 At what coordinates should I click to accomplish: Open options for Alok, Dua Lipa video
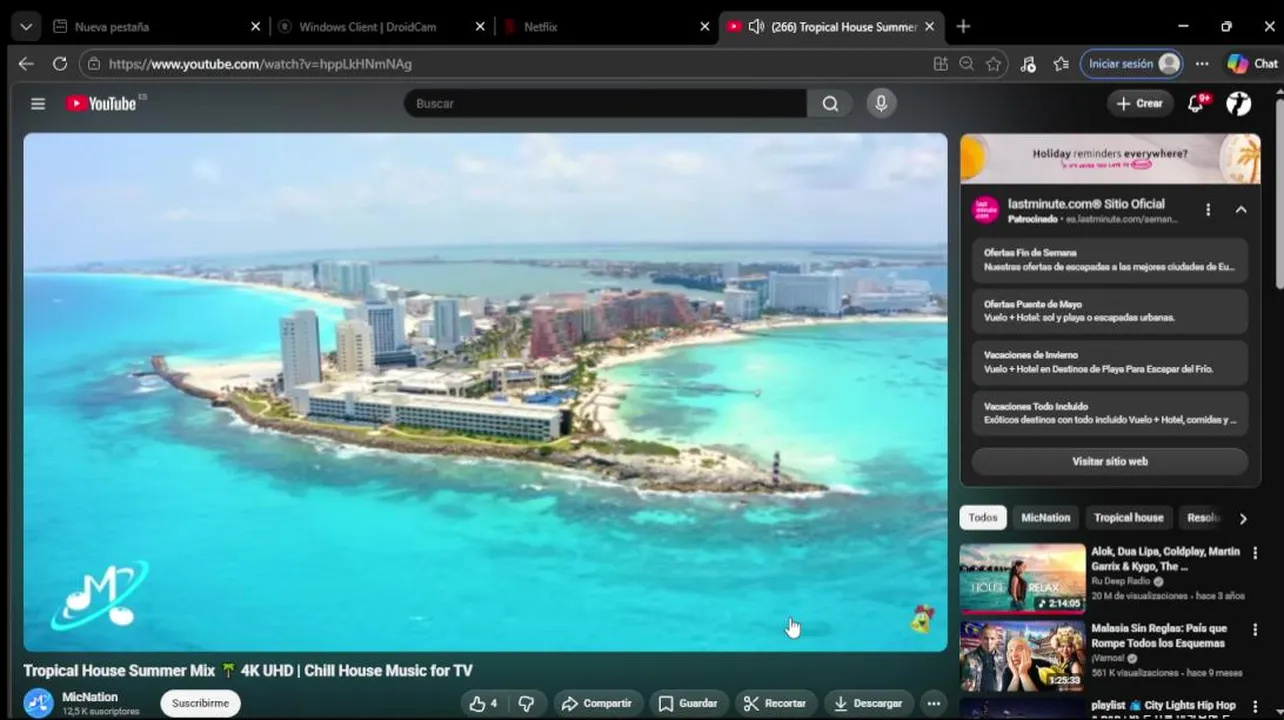[x=1255, y=552]
